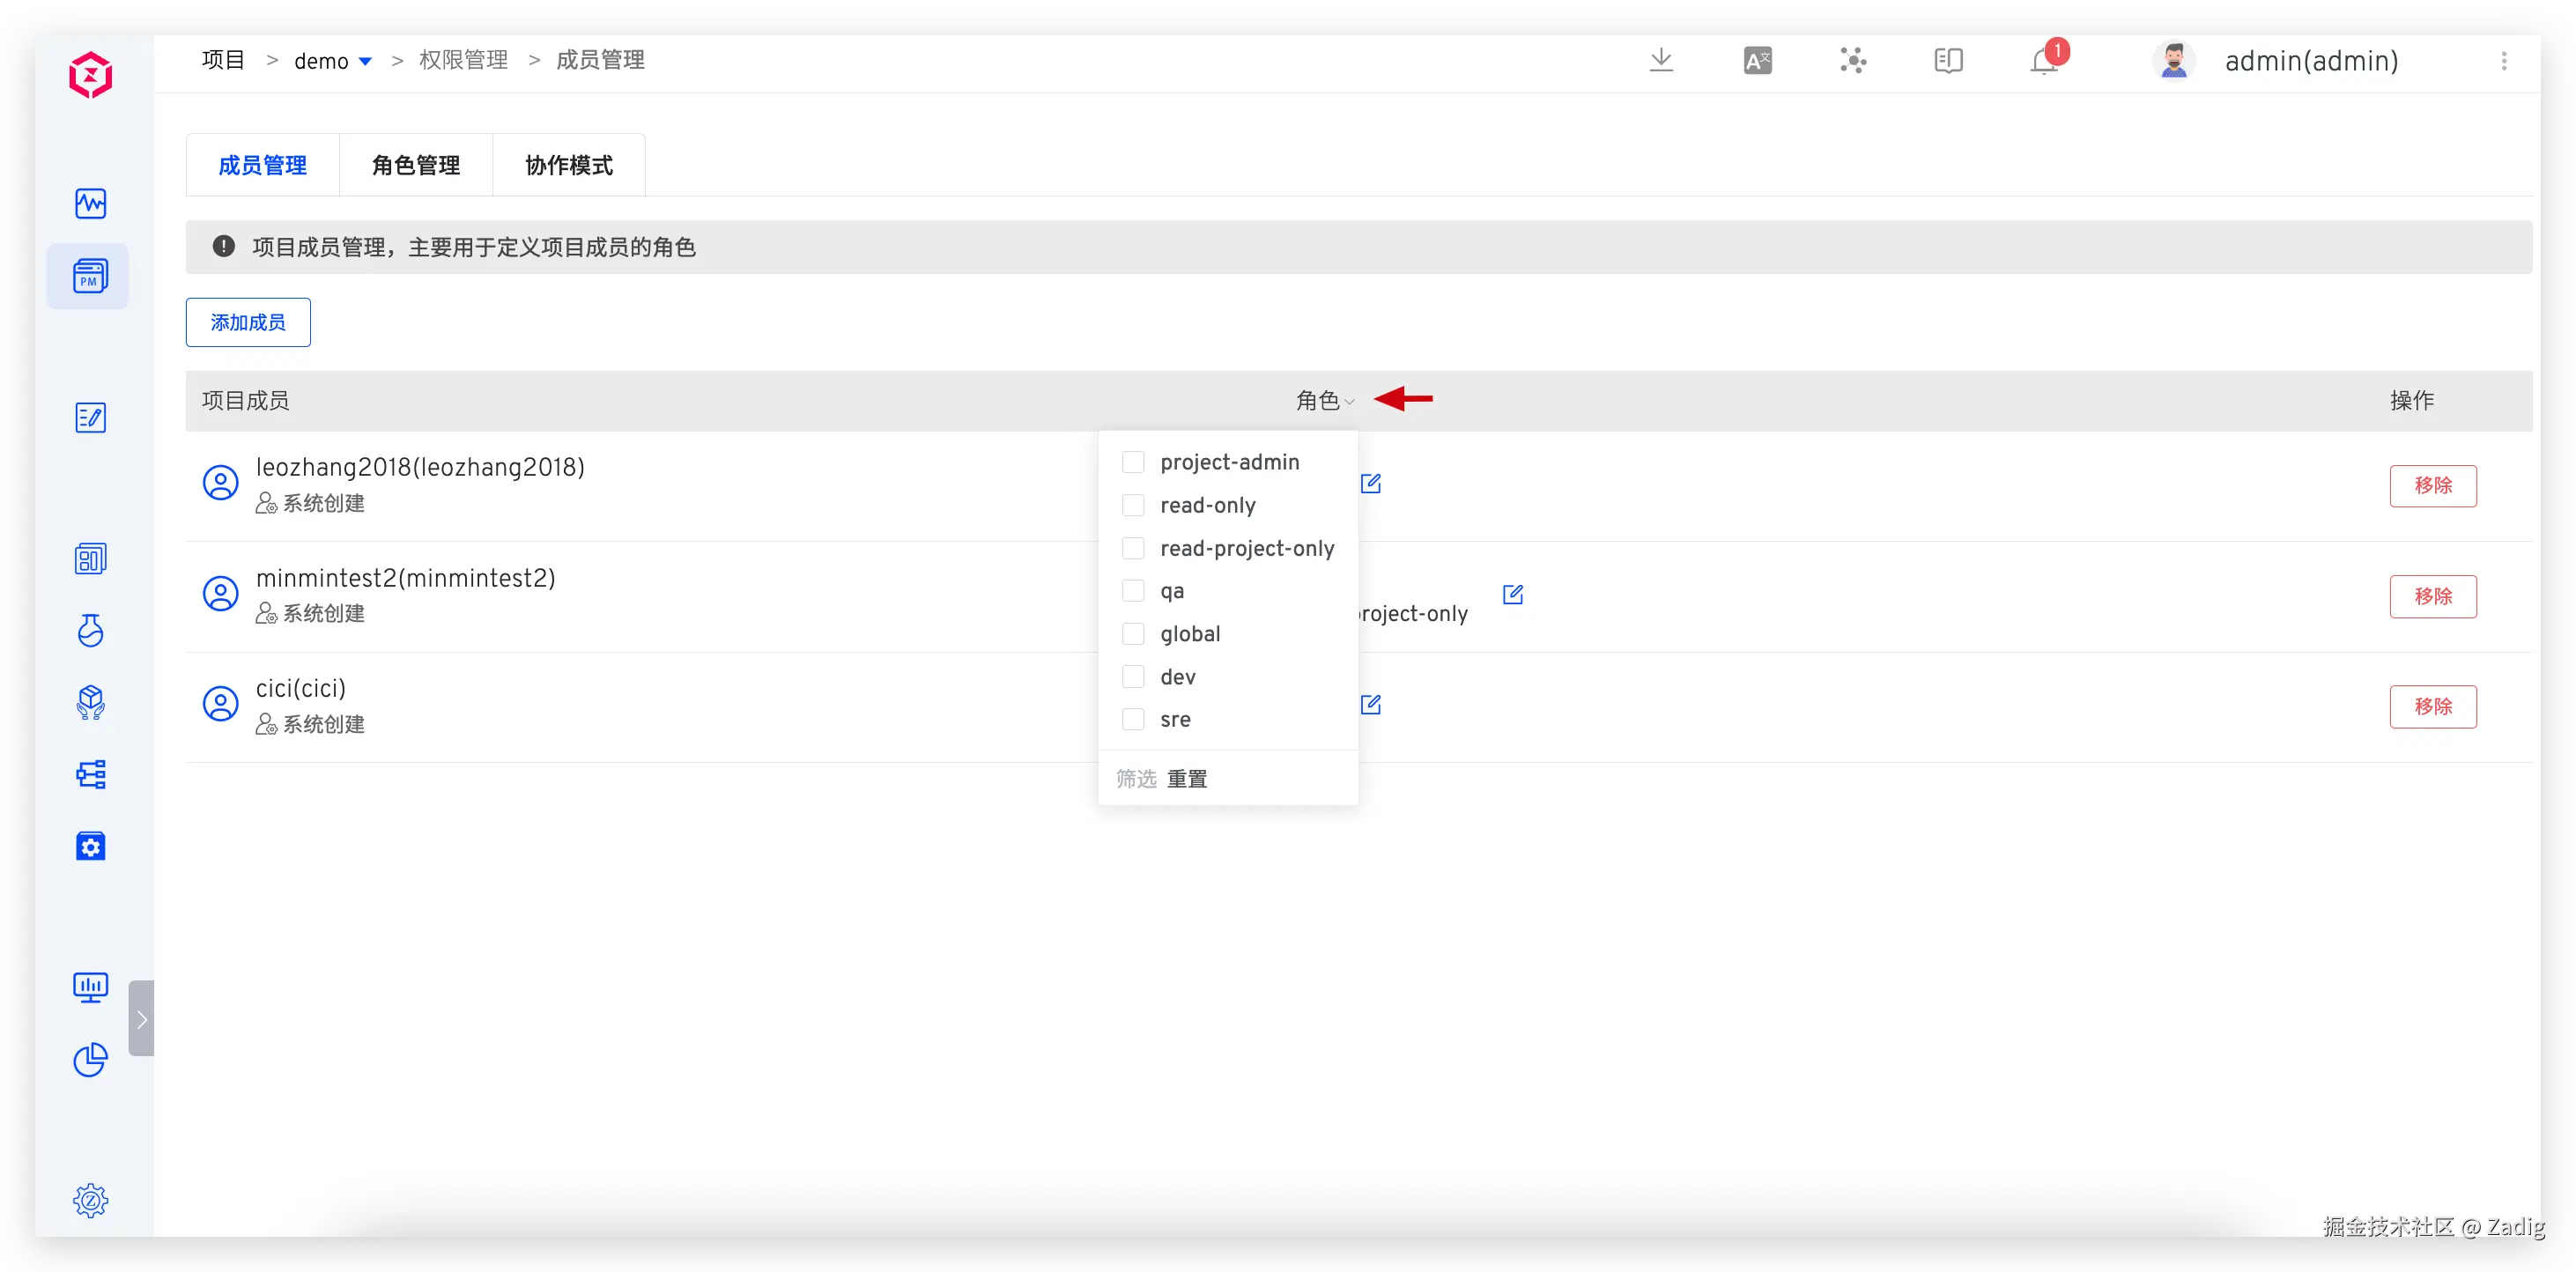Viewport: 2576px width, 1272px height.
Task: Click edit role icon for cici
Action: coord(1371,705)
